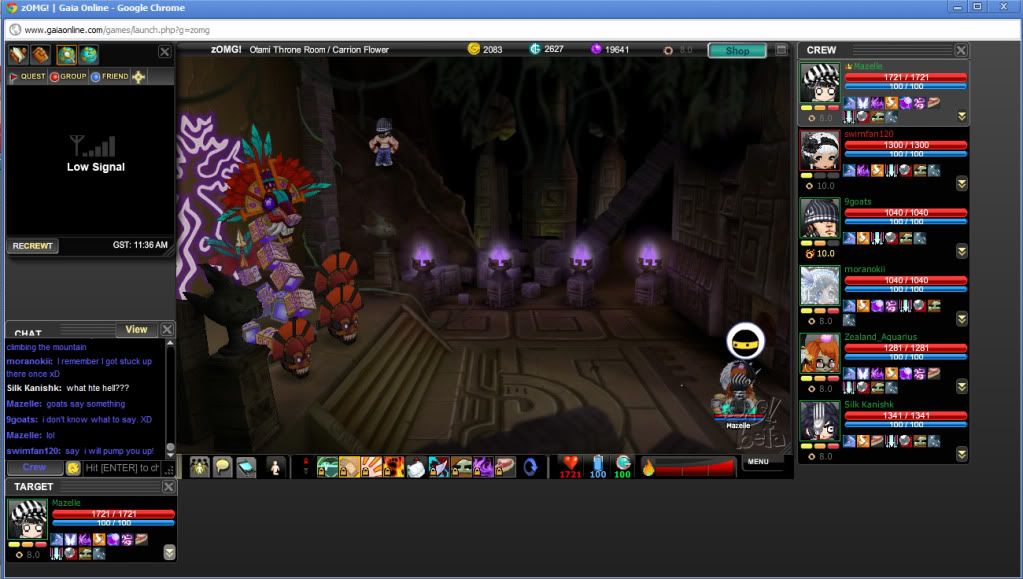Click Mazelle's avatar in the TARGET panel
The image size is (1023, 579).
coord(27,519)
